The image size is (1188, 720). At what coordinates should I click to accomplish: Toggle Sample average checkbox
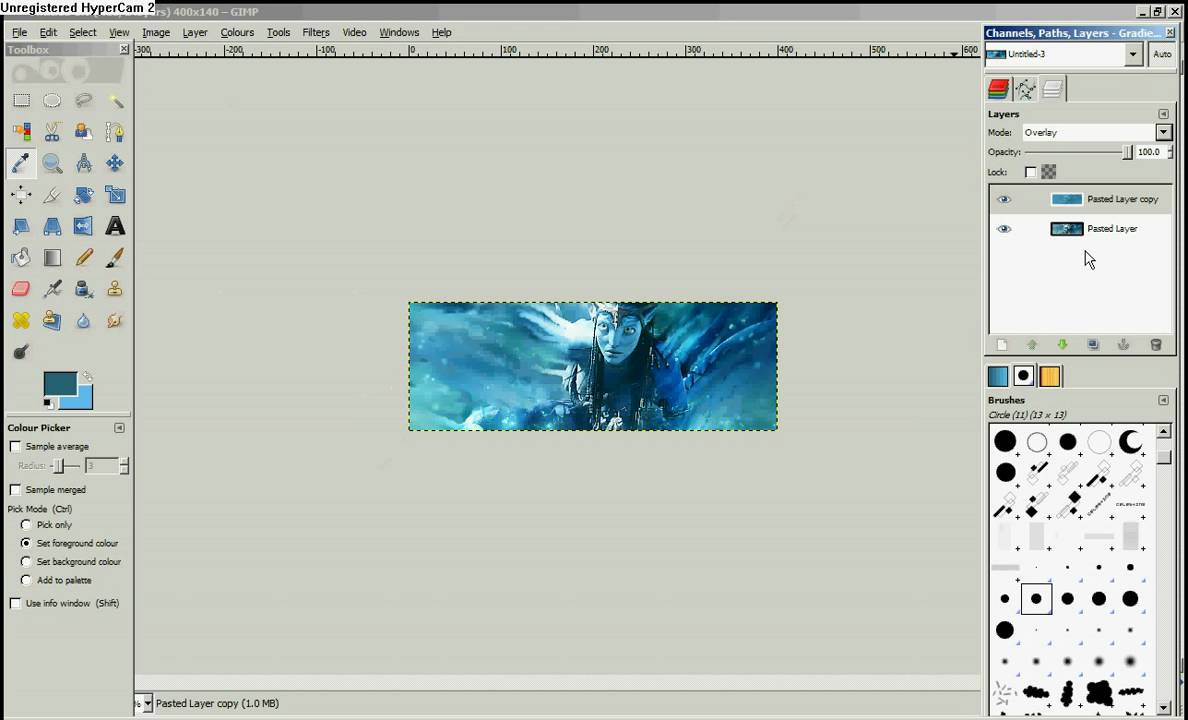(x=15, y=446)
